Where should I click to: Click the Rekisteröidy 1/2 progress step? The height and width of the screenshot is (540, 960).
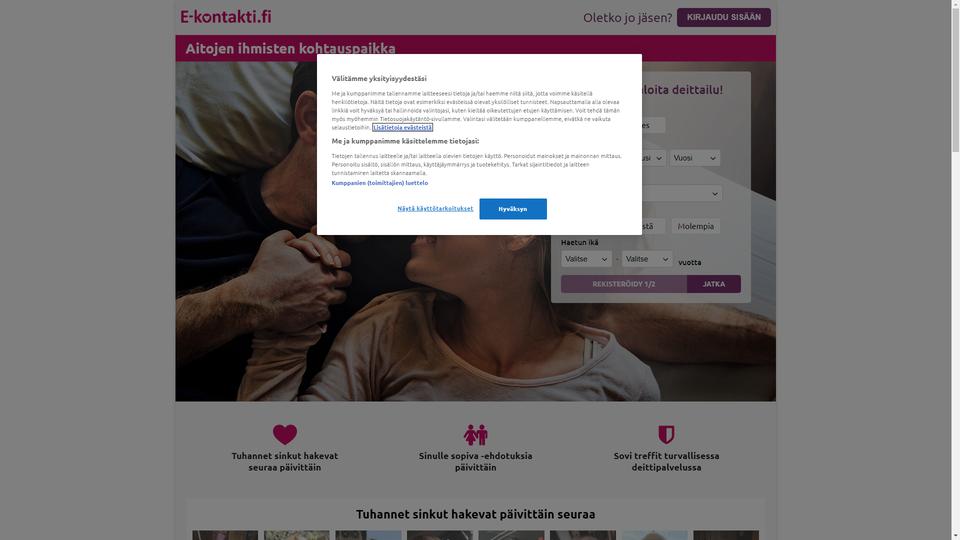click(624, 284)
